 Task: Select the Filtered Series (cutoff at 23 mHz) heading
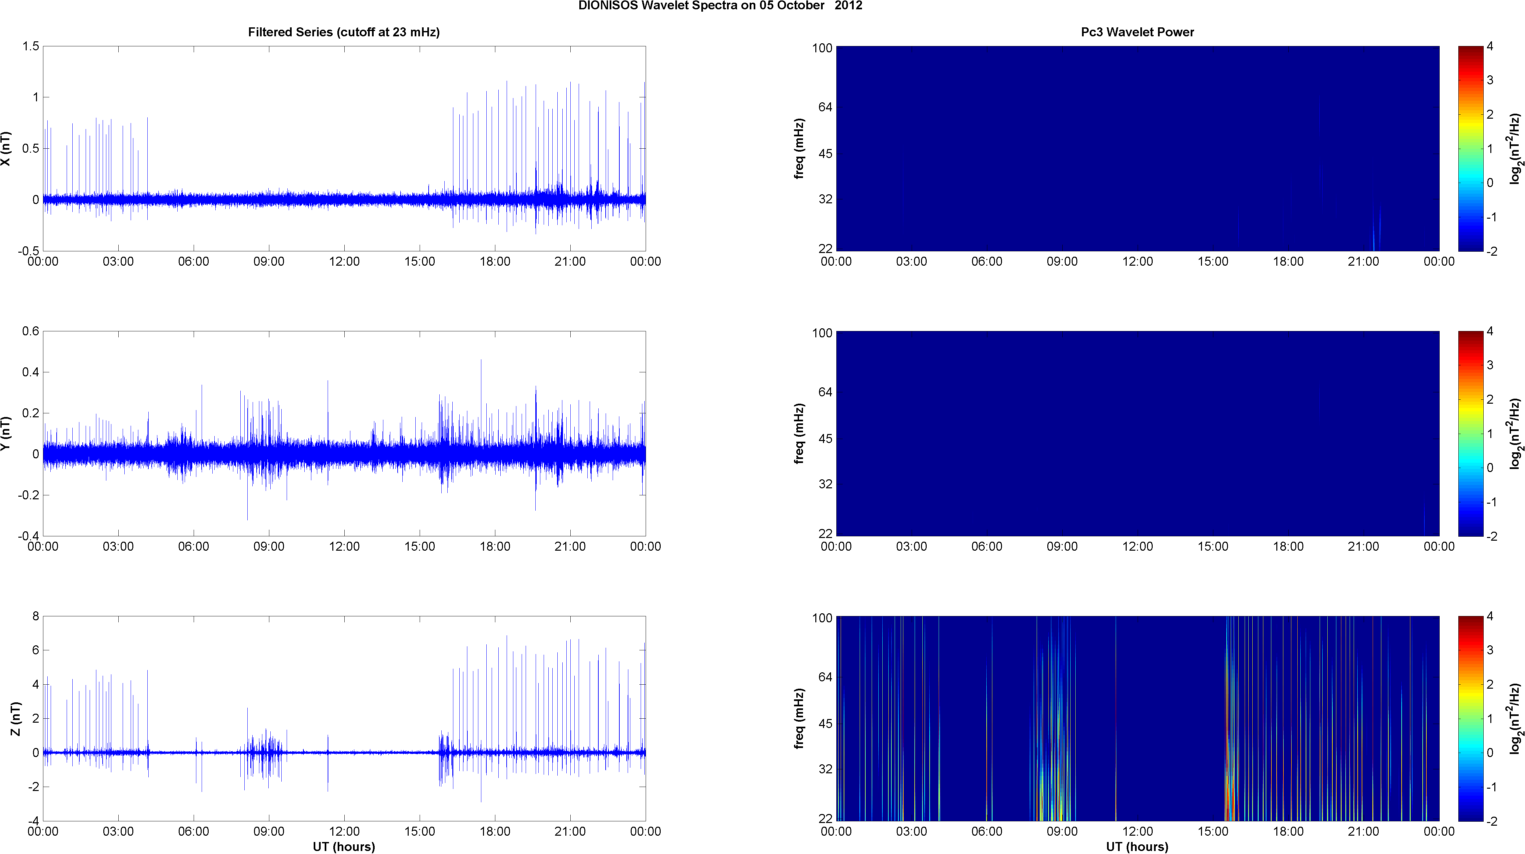pos(344,32)
